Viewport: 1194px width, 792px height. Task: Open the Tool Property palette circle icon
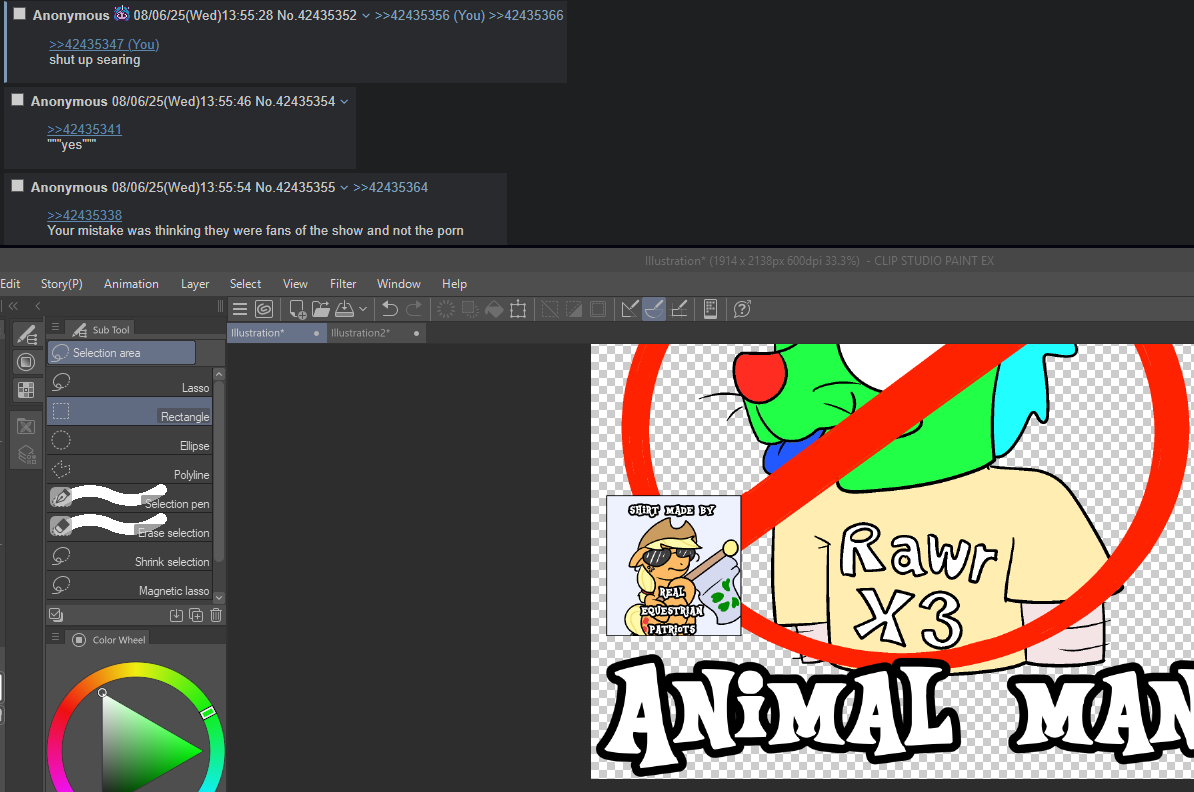click(26, 362)
